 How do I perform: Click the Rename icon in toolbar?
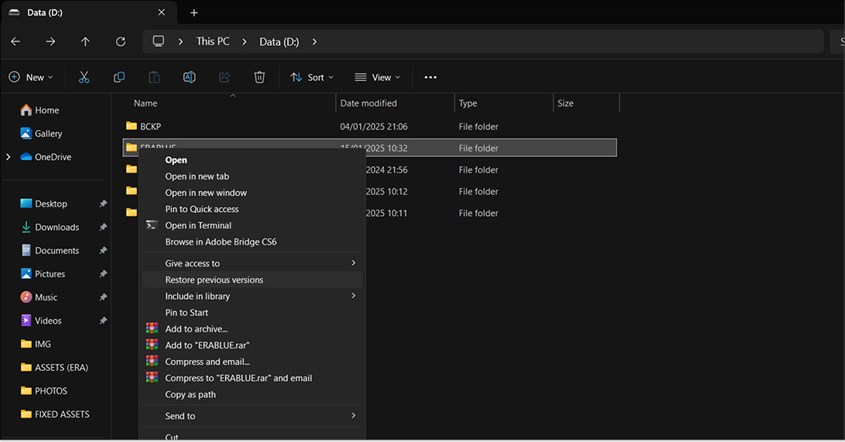point(189,77)
